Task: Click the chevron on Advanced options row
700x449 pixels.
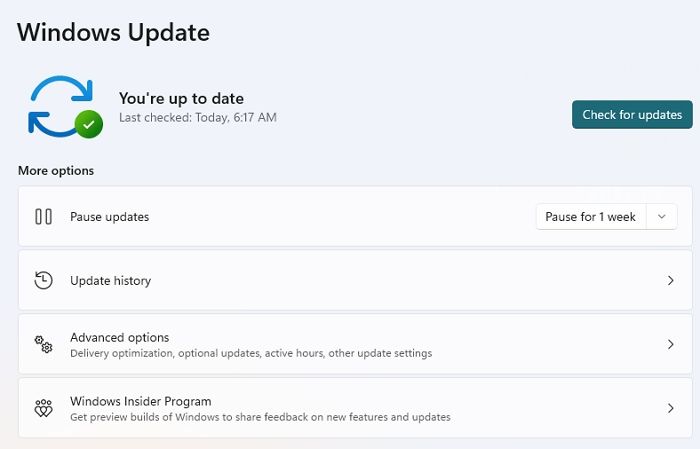Action: 671,344
